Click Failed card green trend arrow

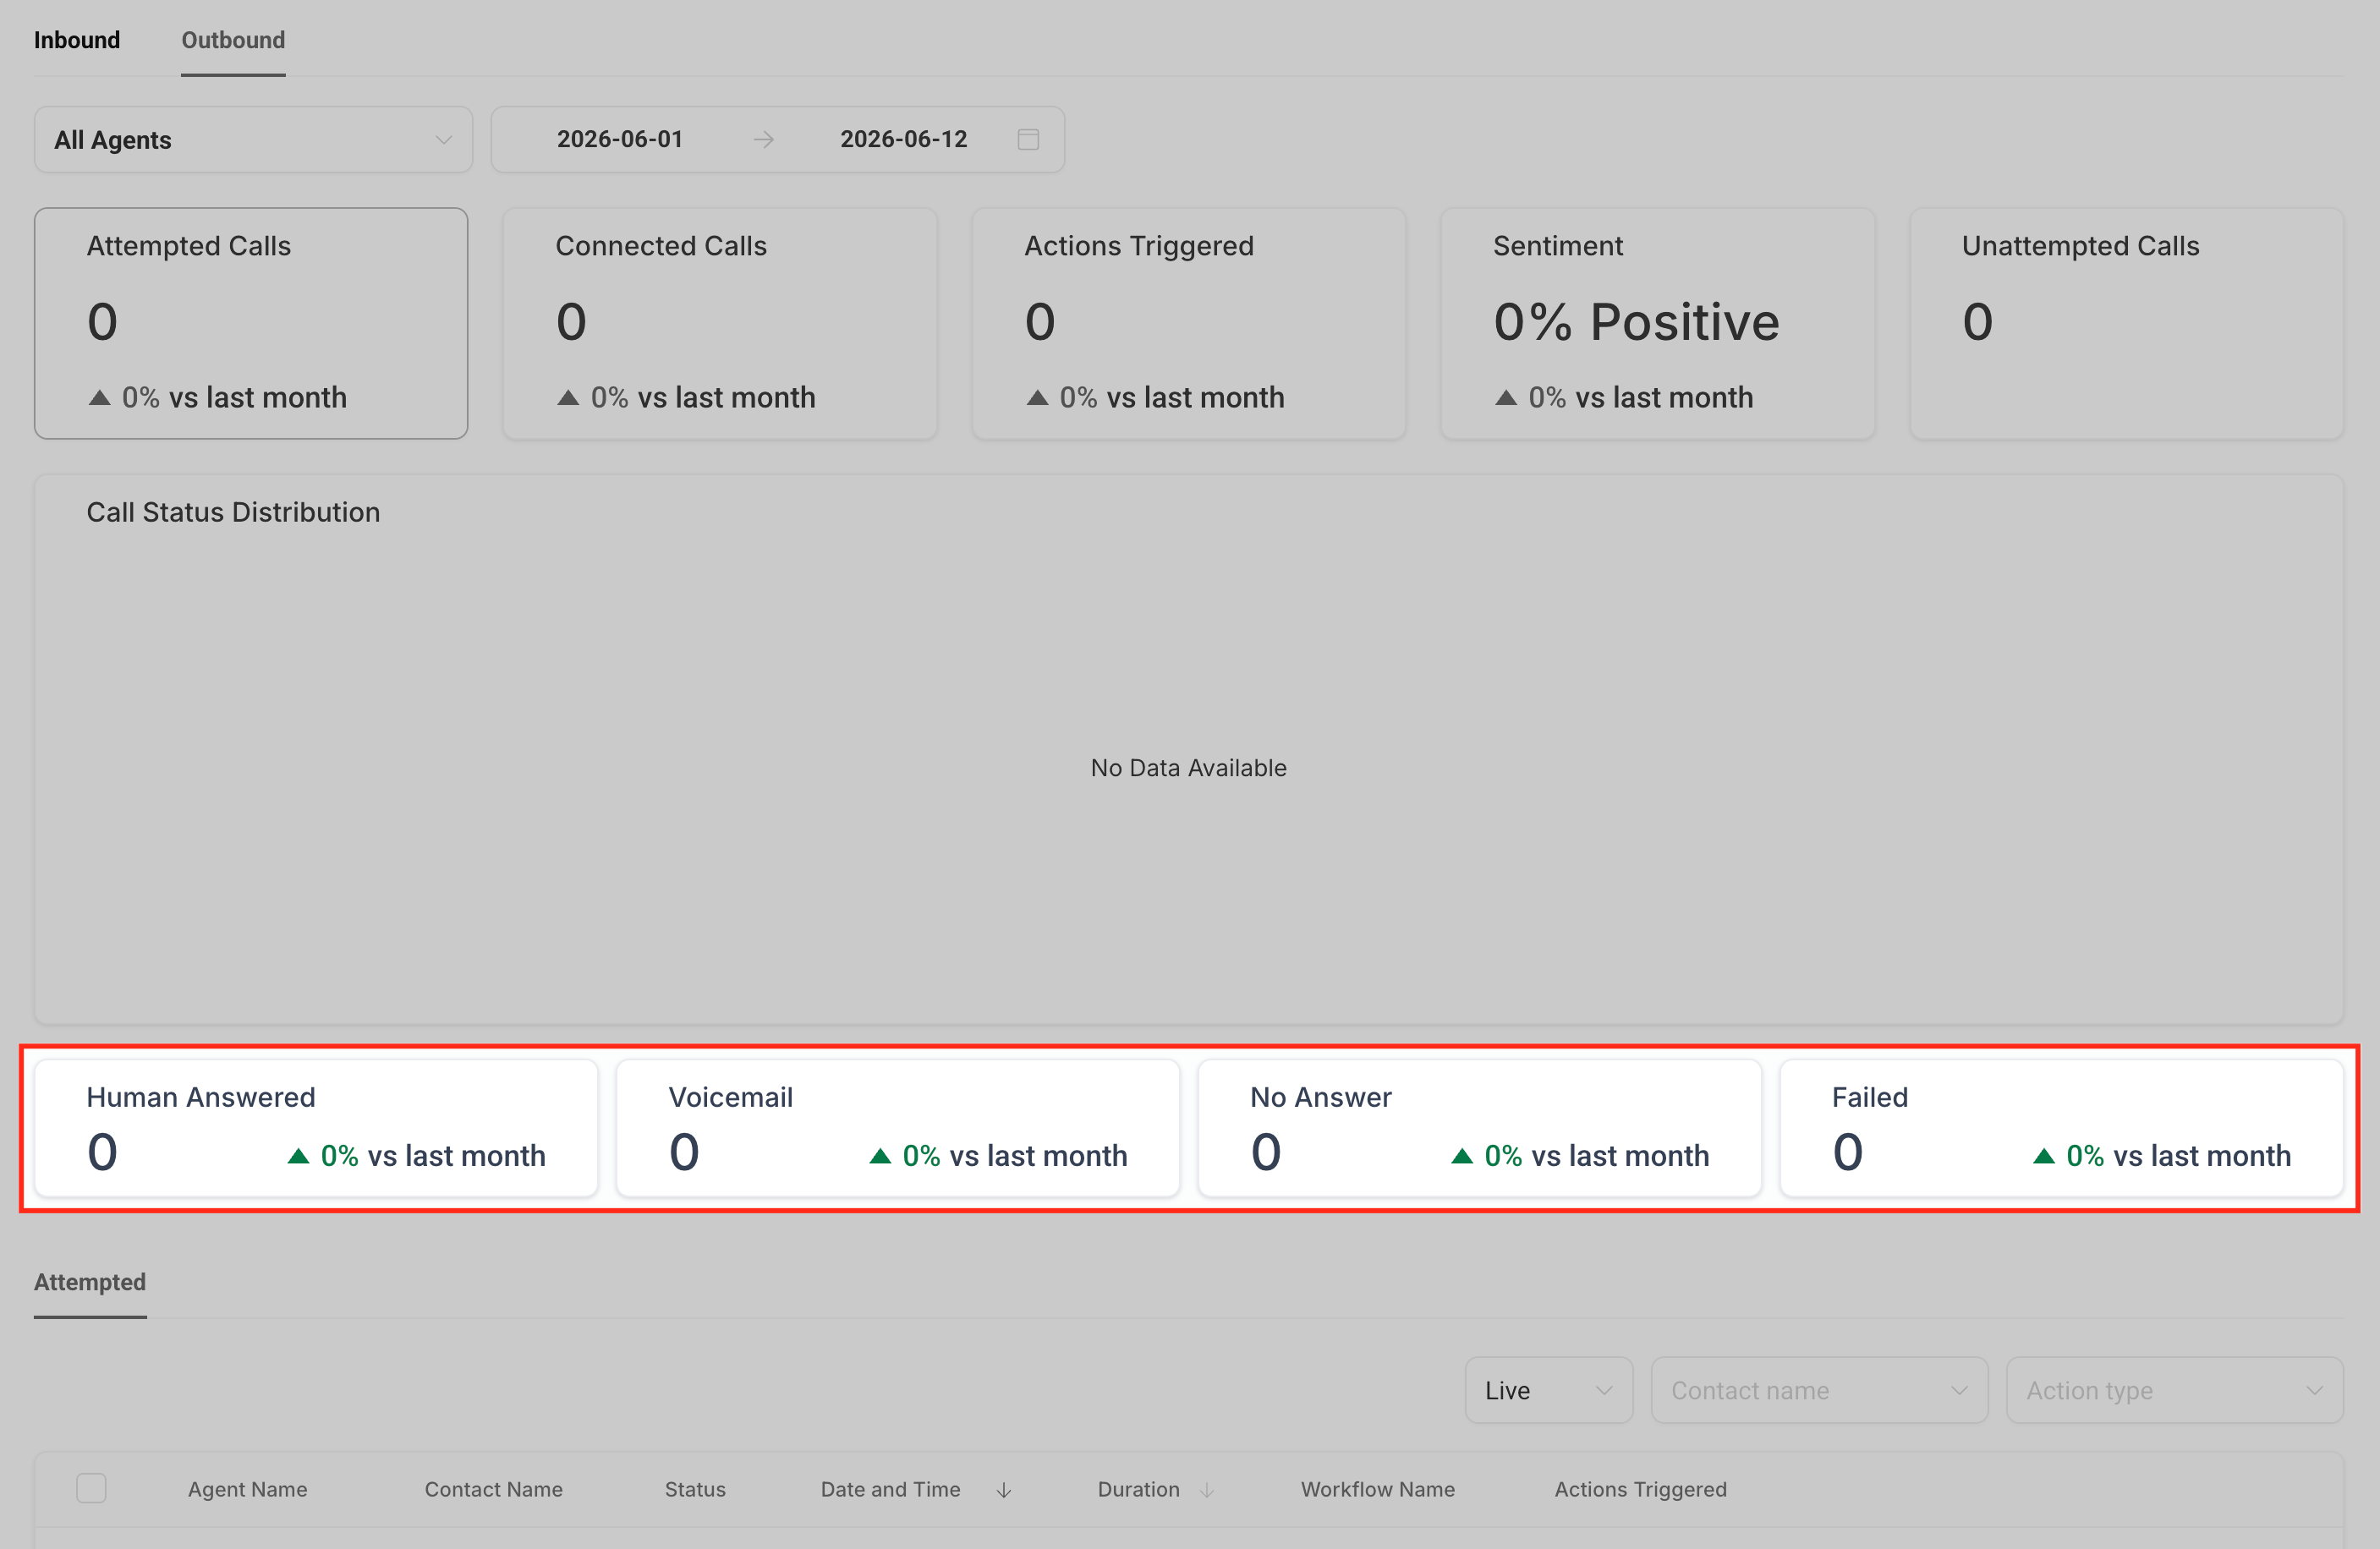click(2044, 1156)
